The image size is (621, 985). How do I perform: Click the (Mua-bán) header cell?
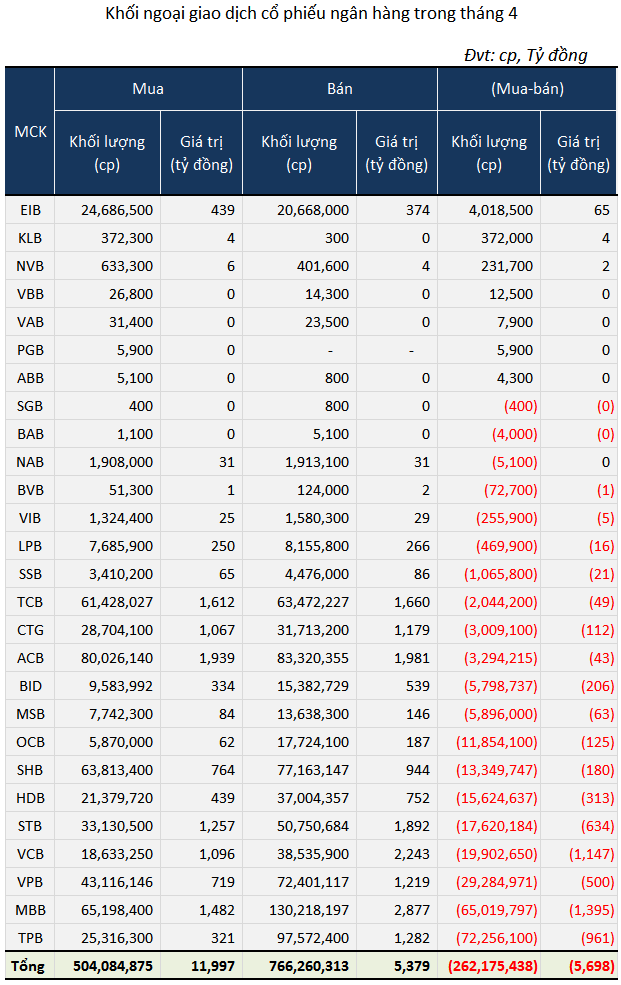click(x=527, y=89)
